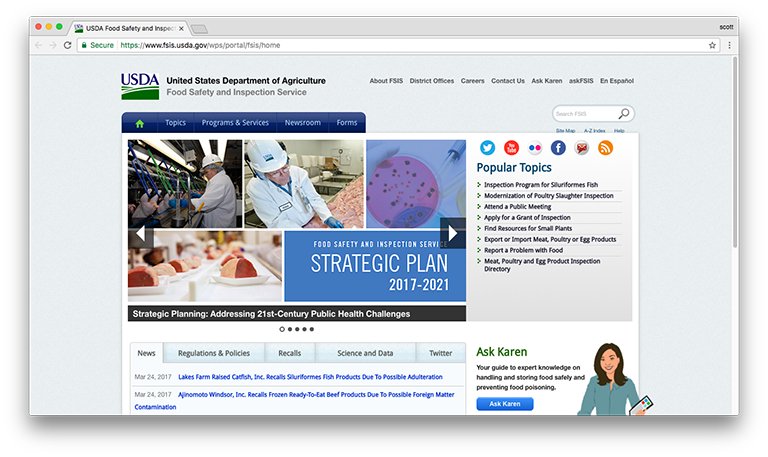
Task: Click the District Offices link
Action: tap(432, 81)
